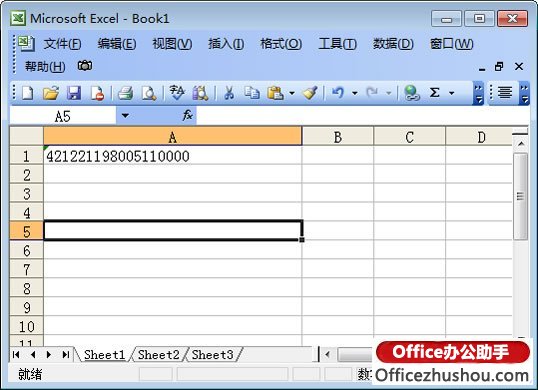Screen dimensions: 538x390
Task: Click the vertical scroll up arrow
Action: coord(521,144)
